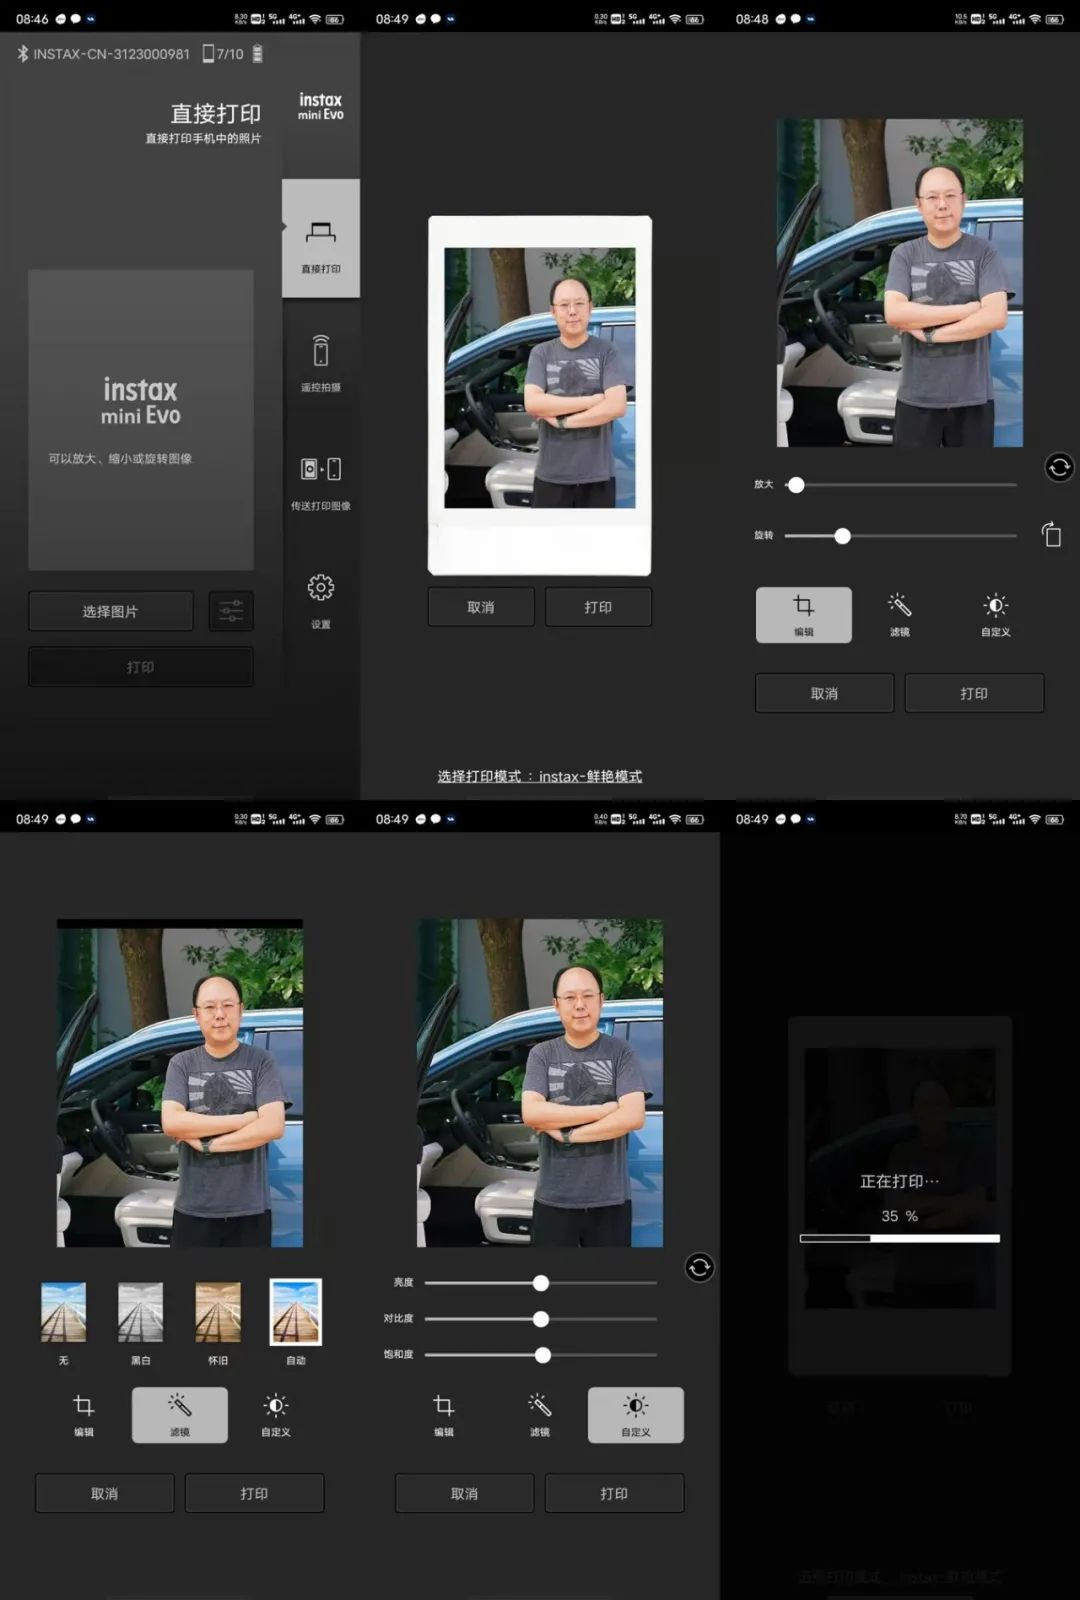Tap the 08:46 clock in status bar
This screenshot has height=1600, width=1080.
point(32,19)
